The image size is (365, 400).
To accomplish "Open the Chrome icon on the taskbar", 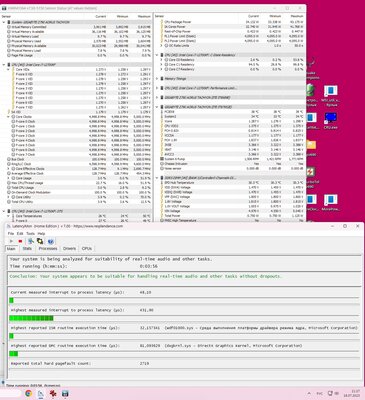I will coord(28,393).
